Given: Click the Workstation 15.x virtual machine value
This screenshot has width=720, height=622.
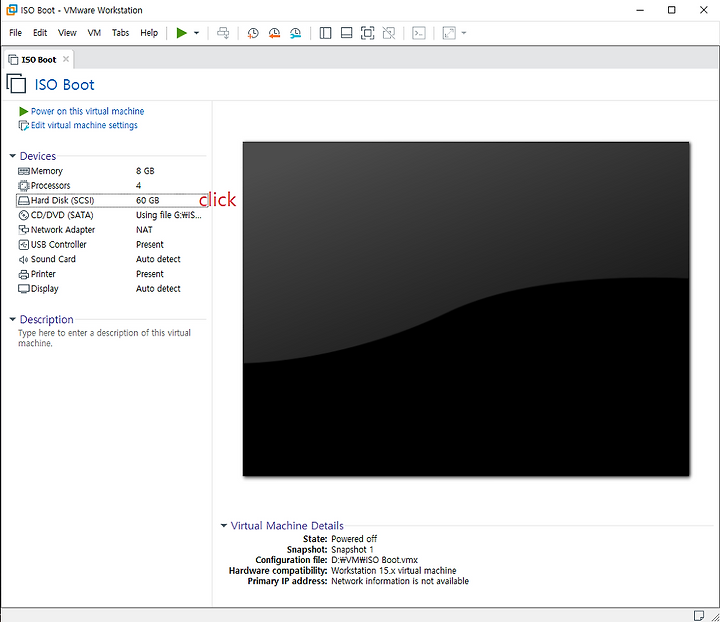Looking at the screenshot, I should 394,571.
